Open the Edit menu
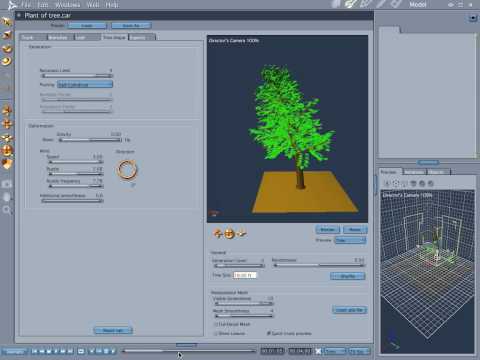The width and height of the screenshot is (480, 360). pyautogui.click(x=43, y=5)
